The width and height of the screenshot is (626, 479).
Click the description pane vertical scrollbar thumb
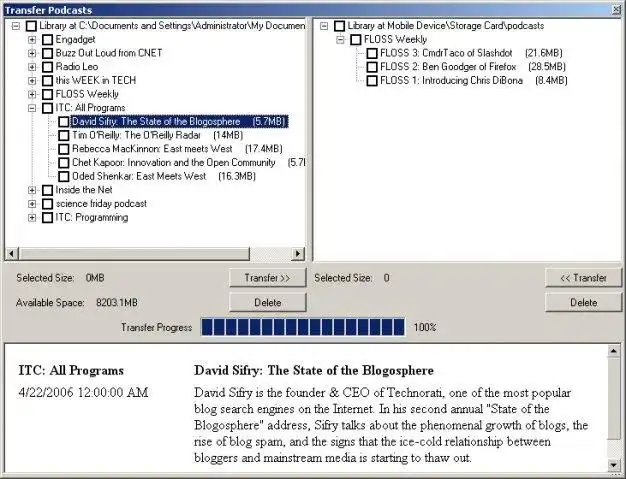coord(613,398)
